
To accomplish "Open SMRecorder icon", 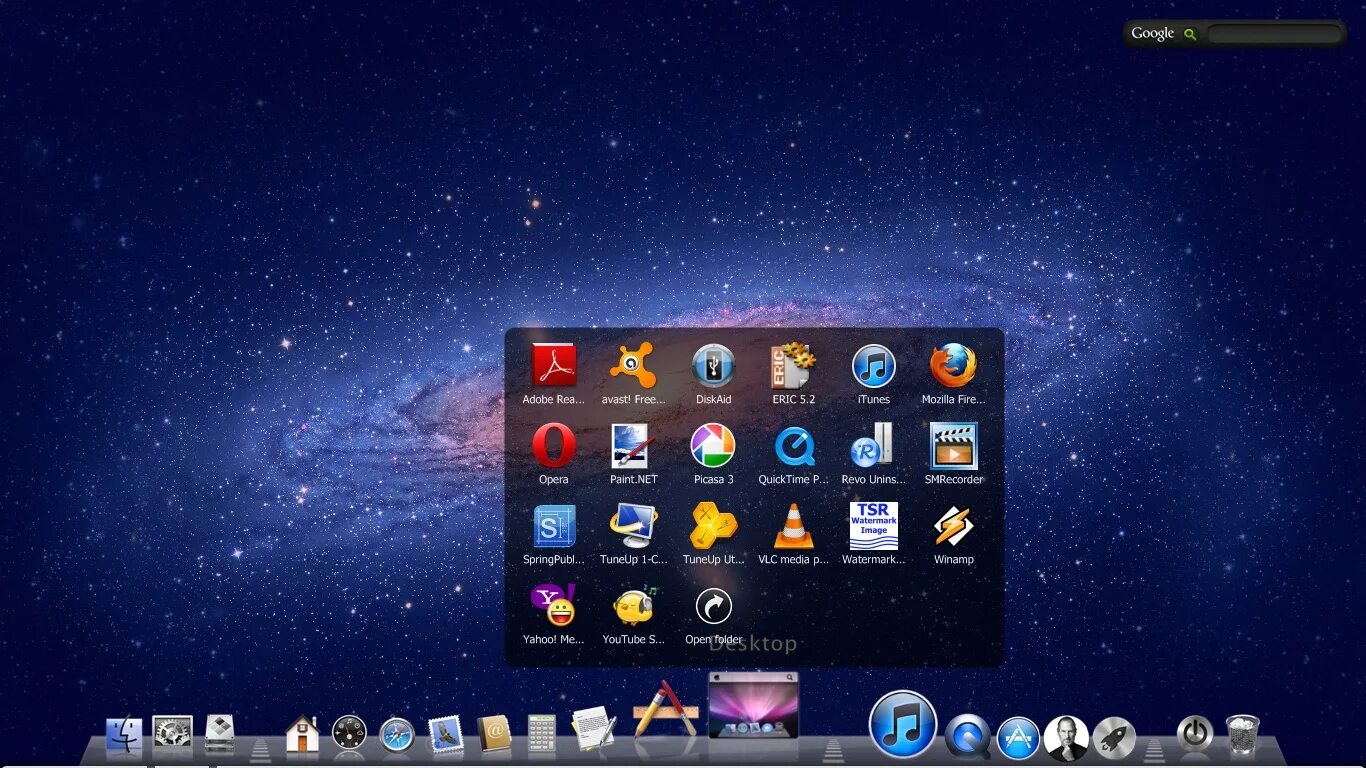I will [x=953, y=446].
